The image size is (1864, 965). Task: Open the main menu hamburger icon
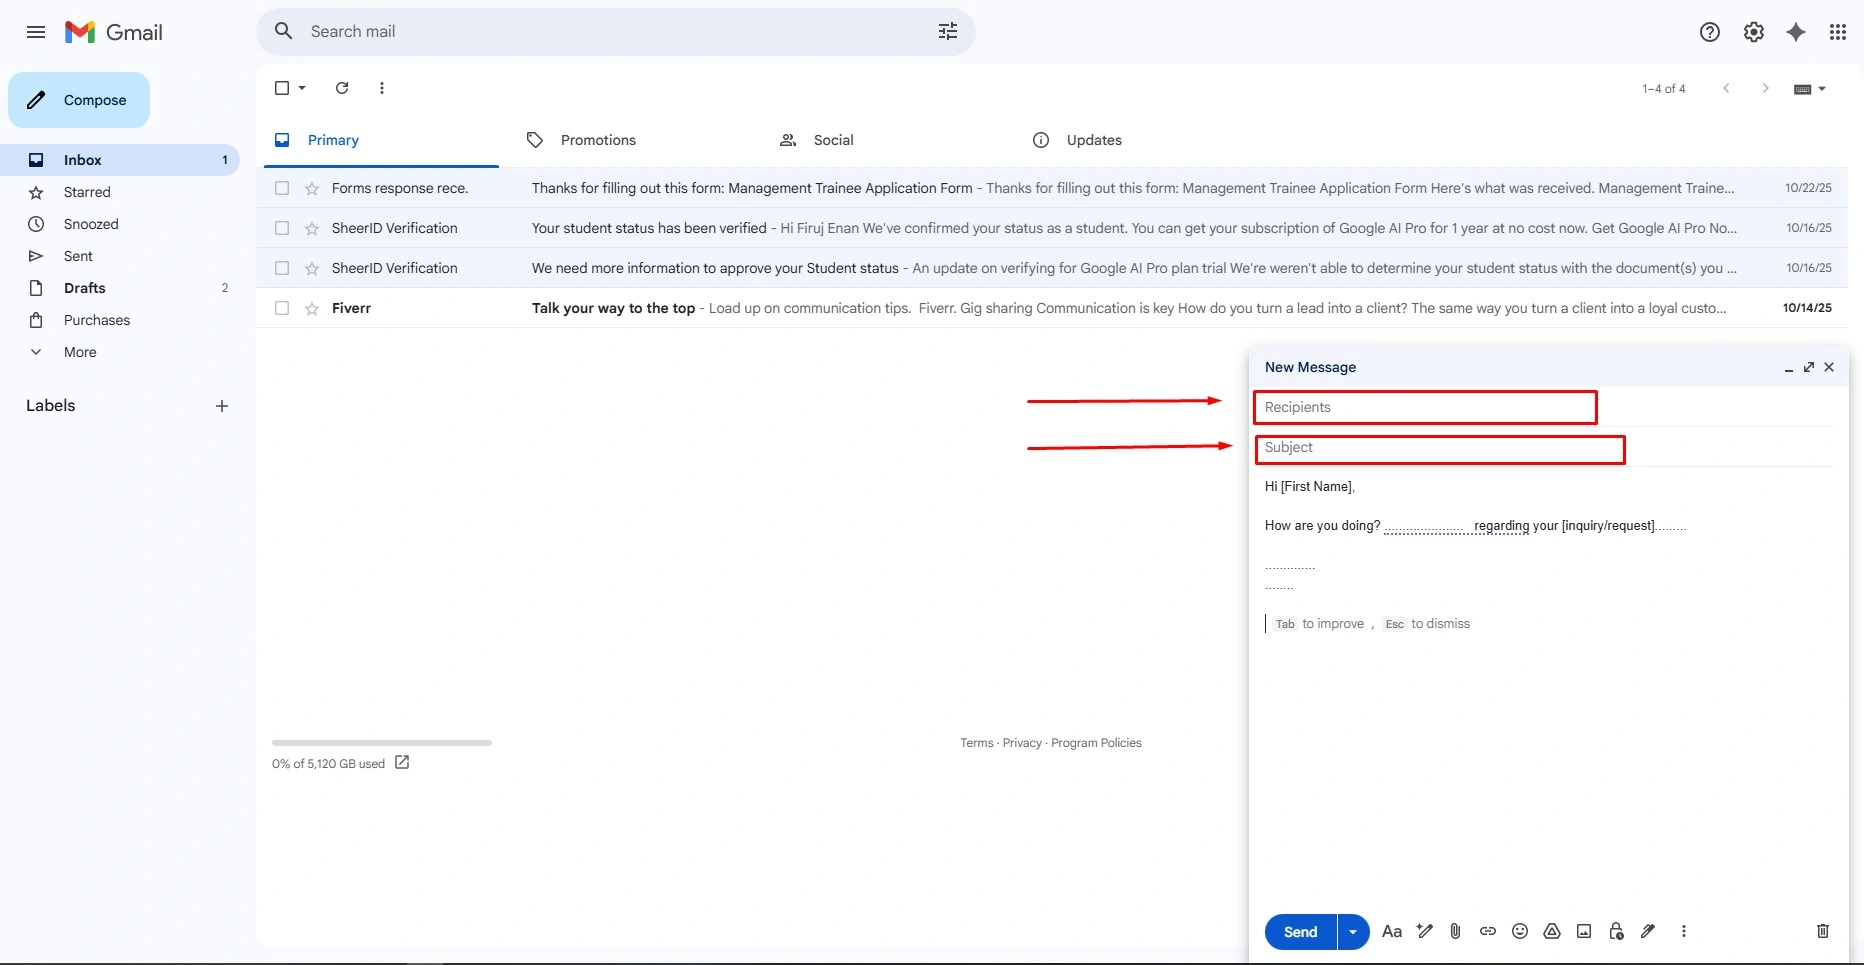click(36, 32)
